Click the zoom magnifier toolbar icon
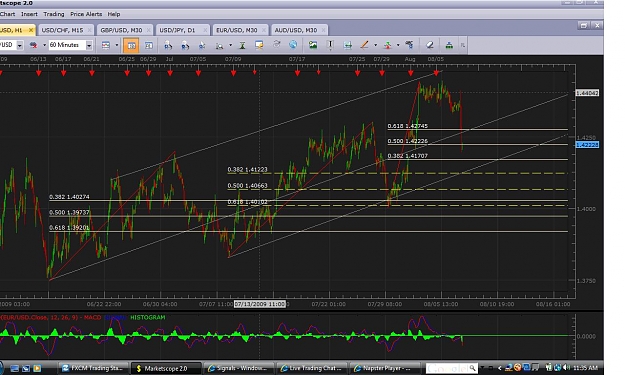625x375 pixels. coord(219,46)
